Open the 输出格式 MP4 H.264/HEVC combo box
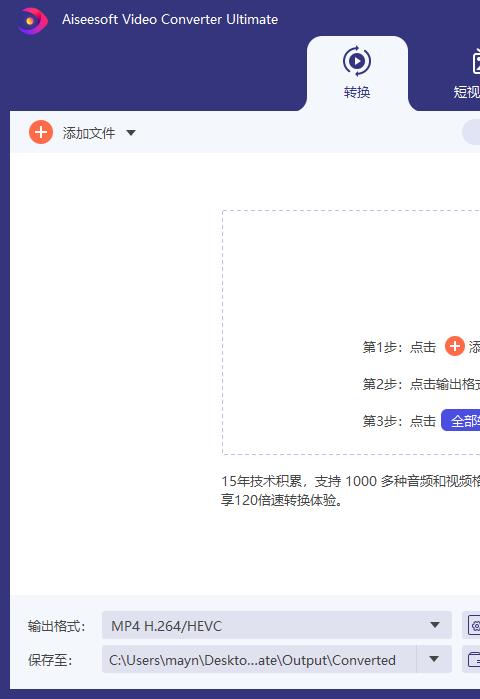The height and width of the screenshot is (699, 480). pos(277,625)
